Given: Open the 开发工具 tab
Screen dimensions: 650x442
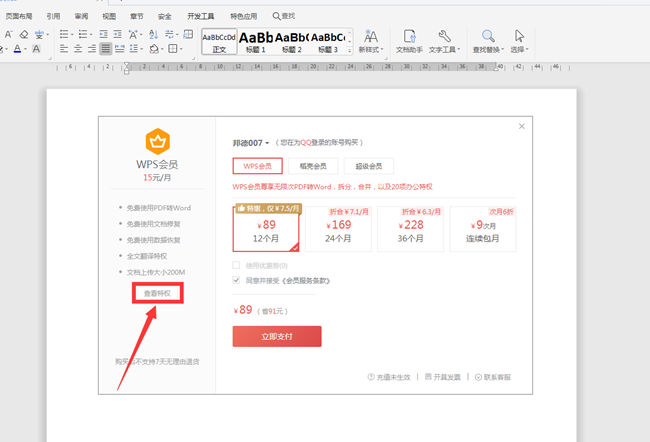Looking at the screenshot, I should (201, 16).
